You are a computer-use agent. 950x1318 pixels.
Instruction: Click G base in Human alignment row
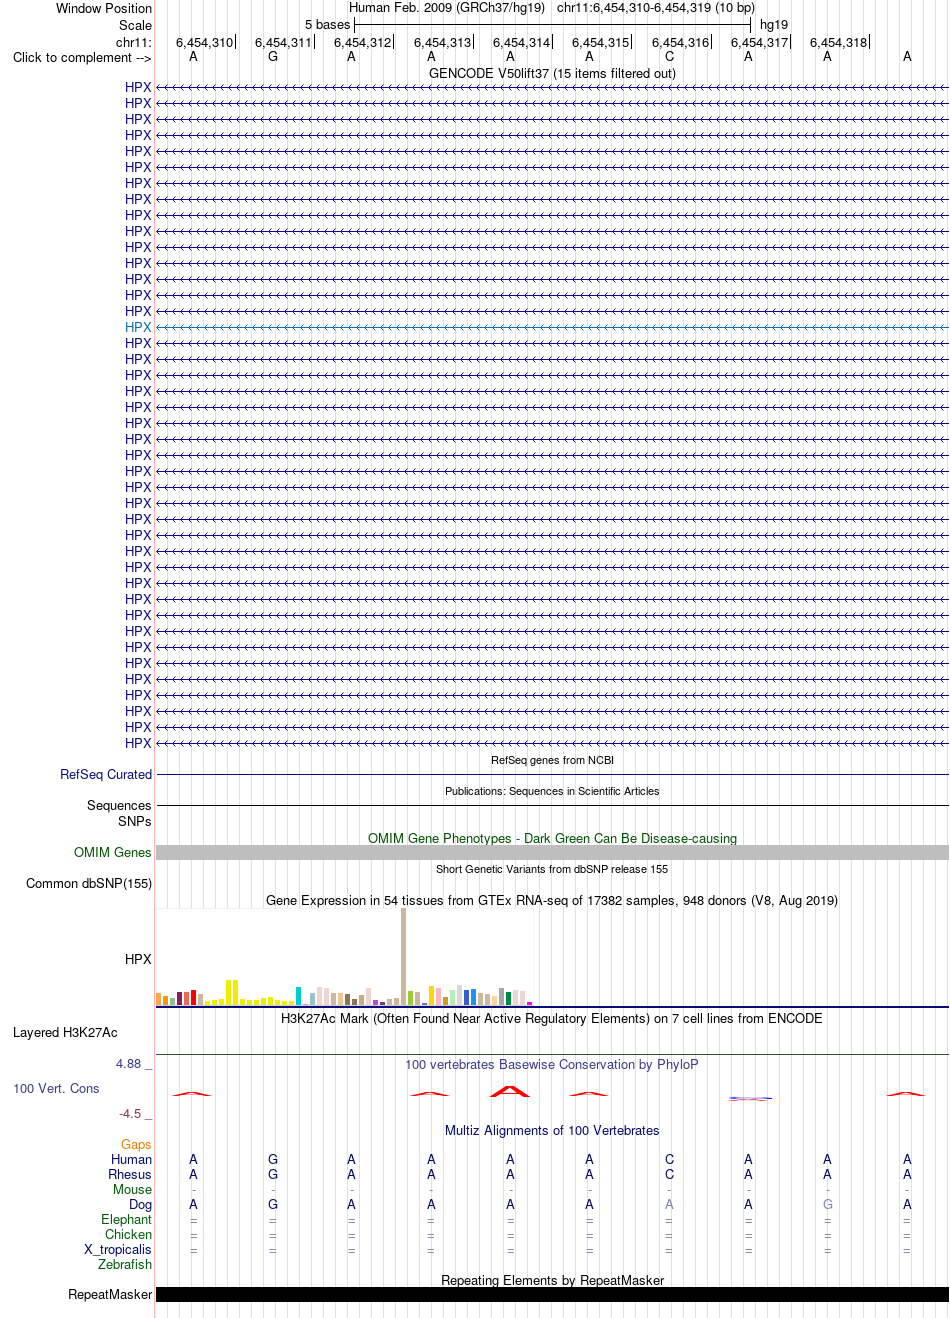pyautogui.click(x=273, y=1159)
